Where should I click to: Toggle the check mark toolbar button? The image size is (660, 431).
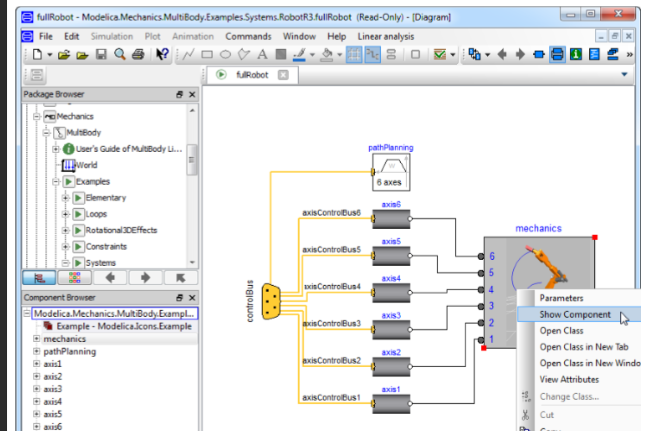441,55
